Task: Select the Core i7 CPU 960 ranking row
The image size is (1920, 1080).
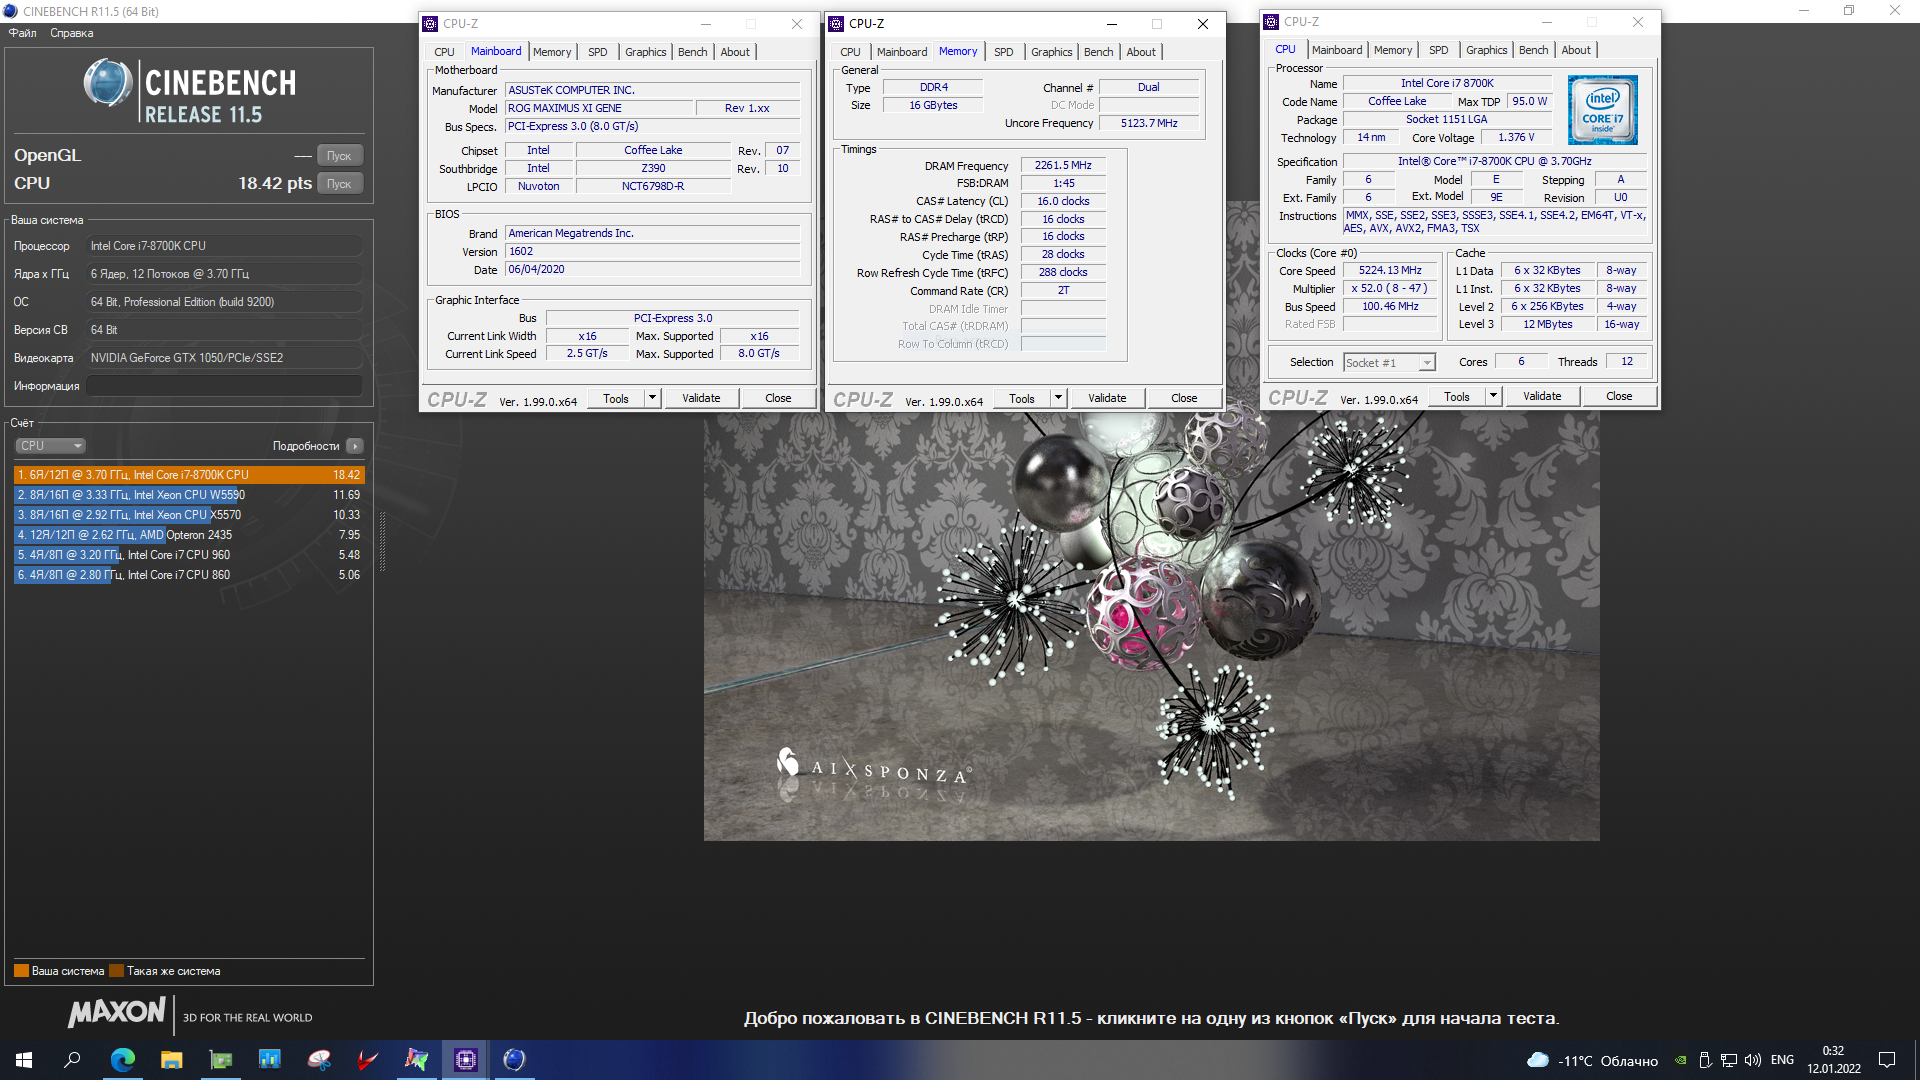Action: [189, 555]
